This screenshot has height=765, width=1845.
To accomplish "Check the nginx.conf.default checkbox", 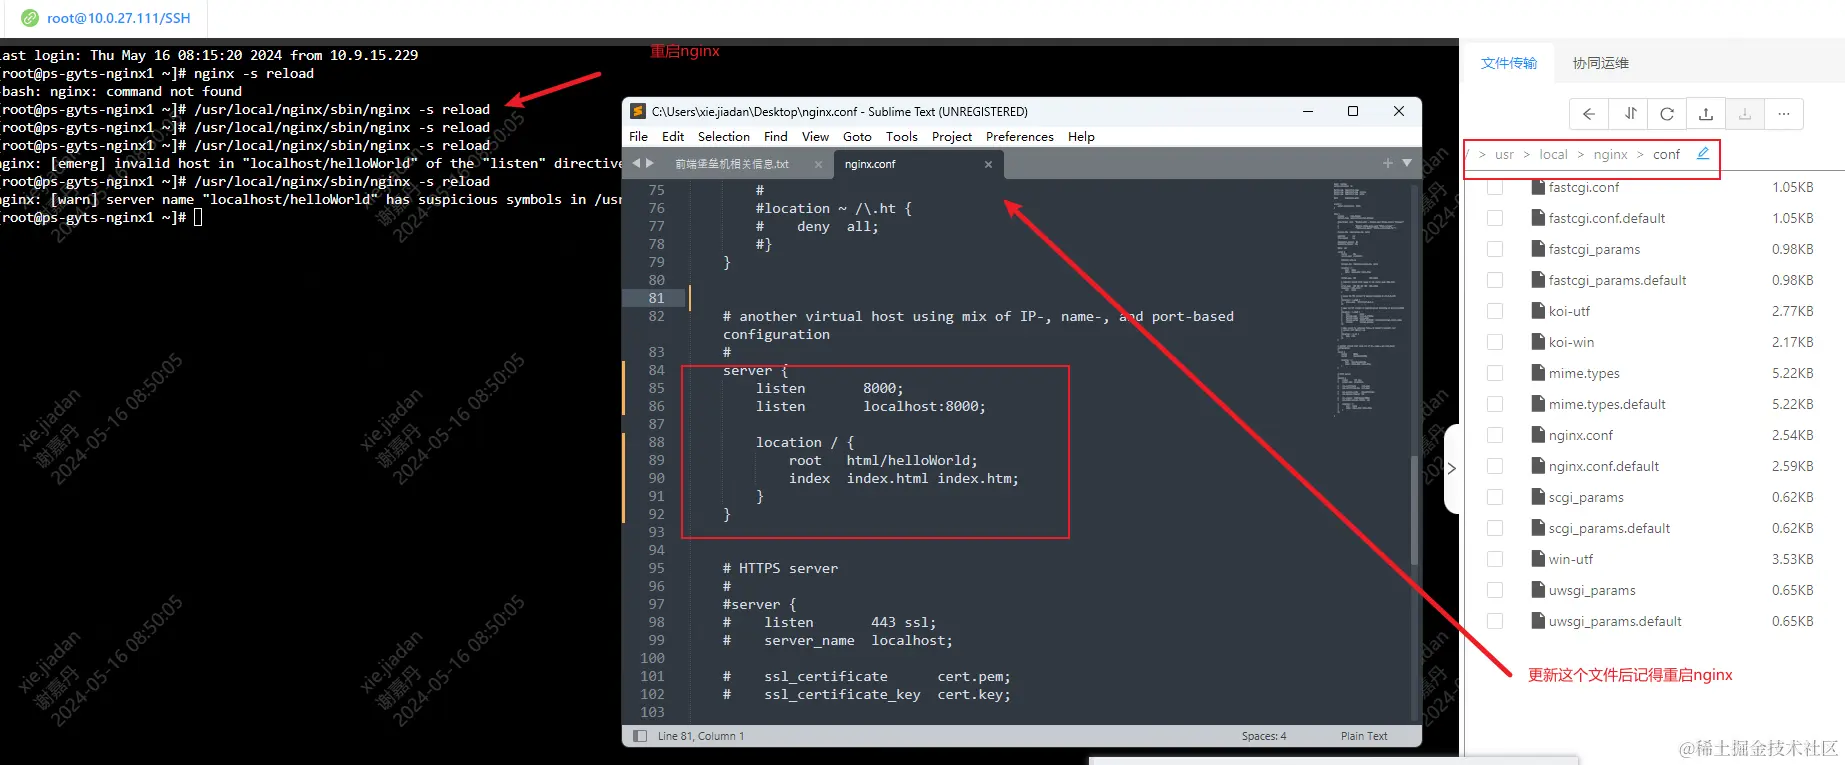I will pyautogui.click(x=1495, y=466).
